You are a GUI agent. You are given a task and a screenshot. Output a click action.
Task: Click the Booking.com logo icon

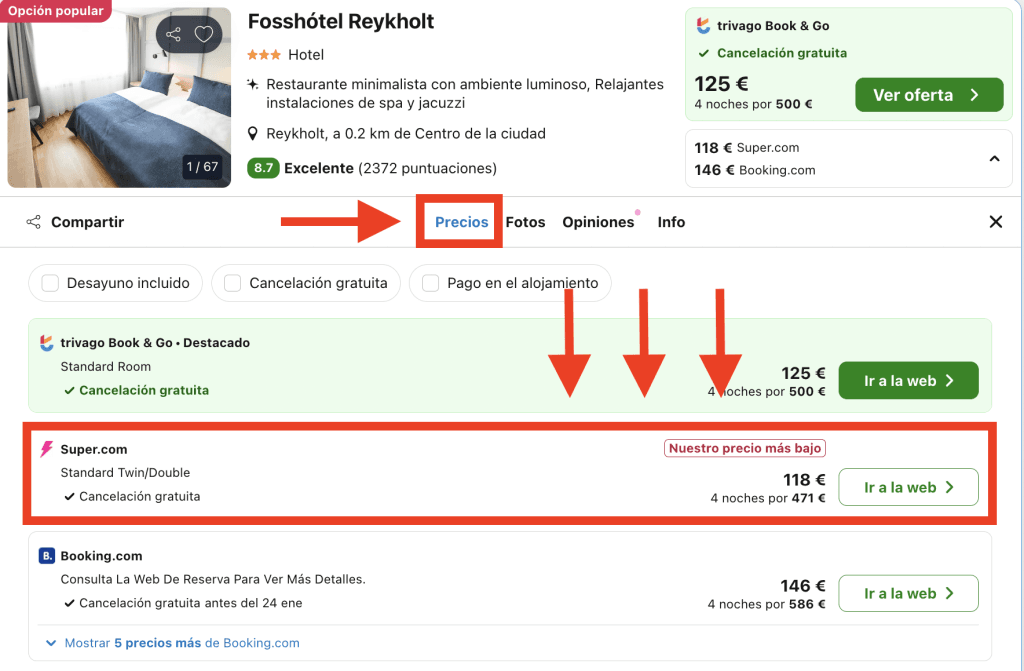pos(47,556)
